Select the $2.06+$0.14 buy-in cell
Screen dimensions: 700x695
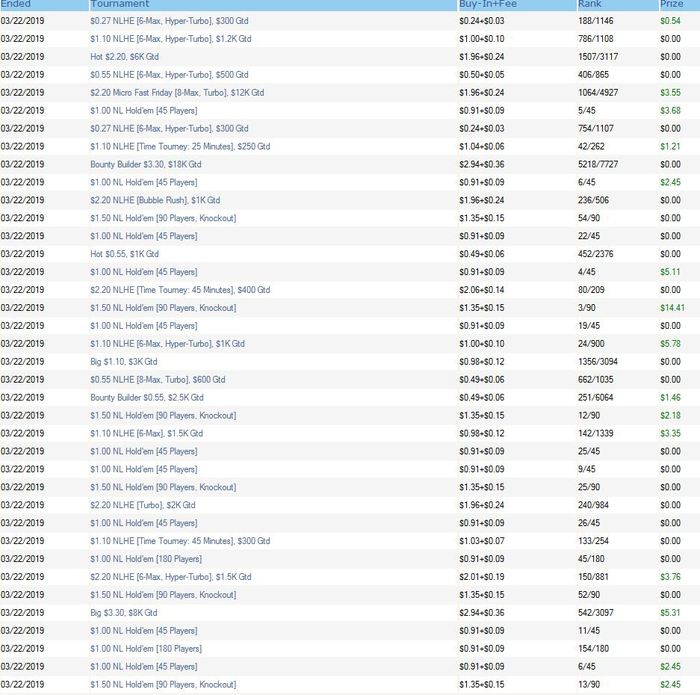[x=482, y=290]
